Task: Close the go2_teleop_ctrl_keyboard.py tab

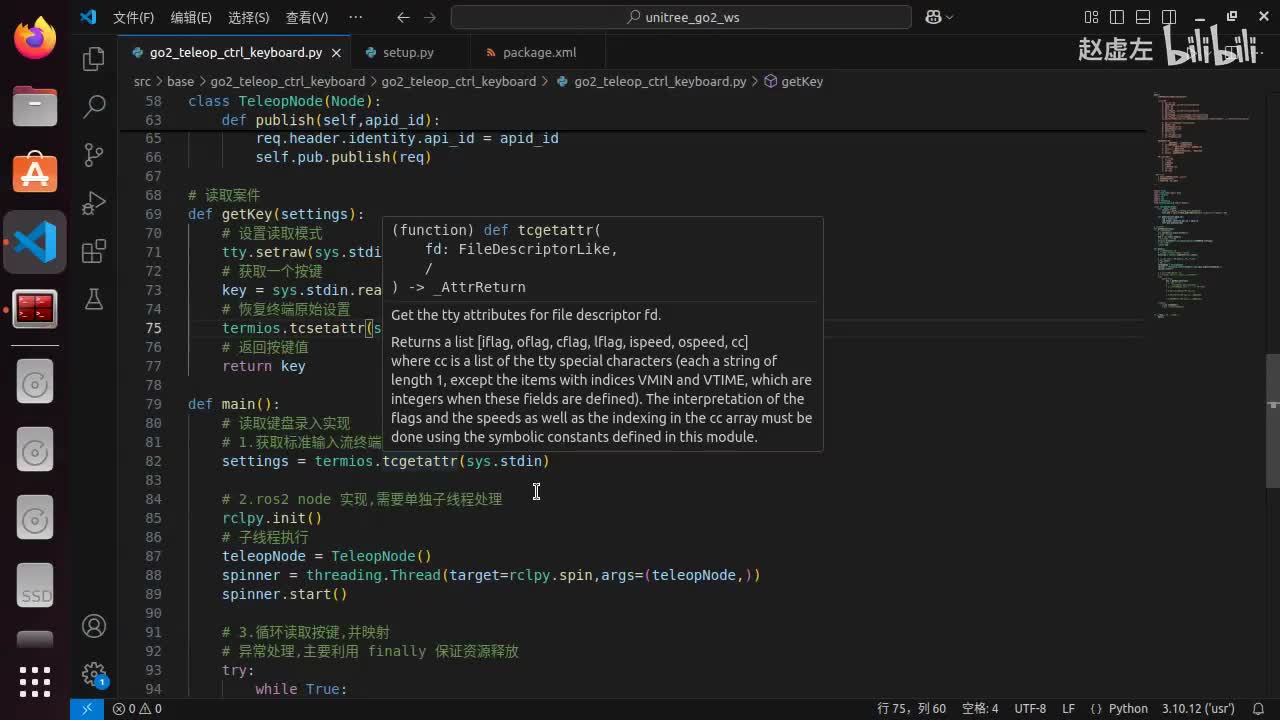Action: 336,52
